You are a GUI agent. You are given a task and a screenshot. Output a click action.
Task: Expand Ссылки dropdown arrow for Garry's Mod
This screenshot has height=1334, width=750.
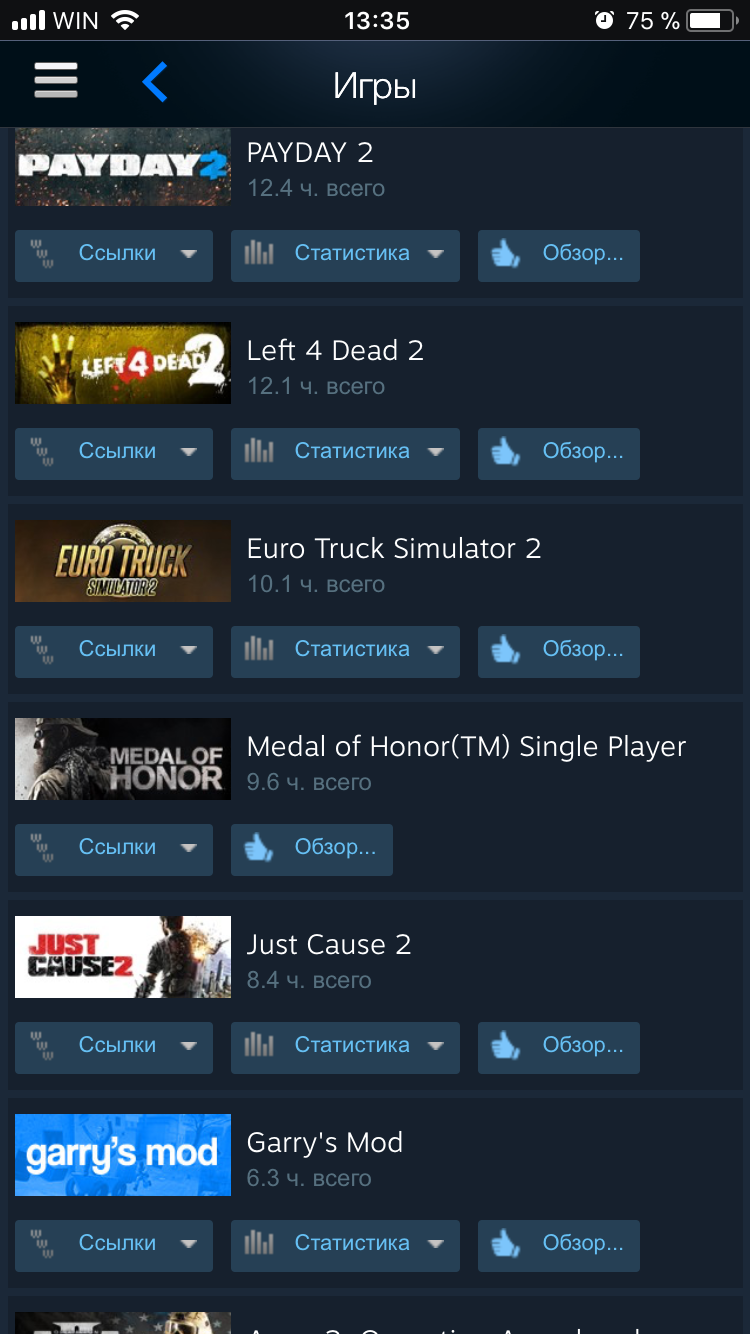188,1245
